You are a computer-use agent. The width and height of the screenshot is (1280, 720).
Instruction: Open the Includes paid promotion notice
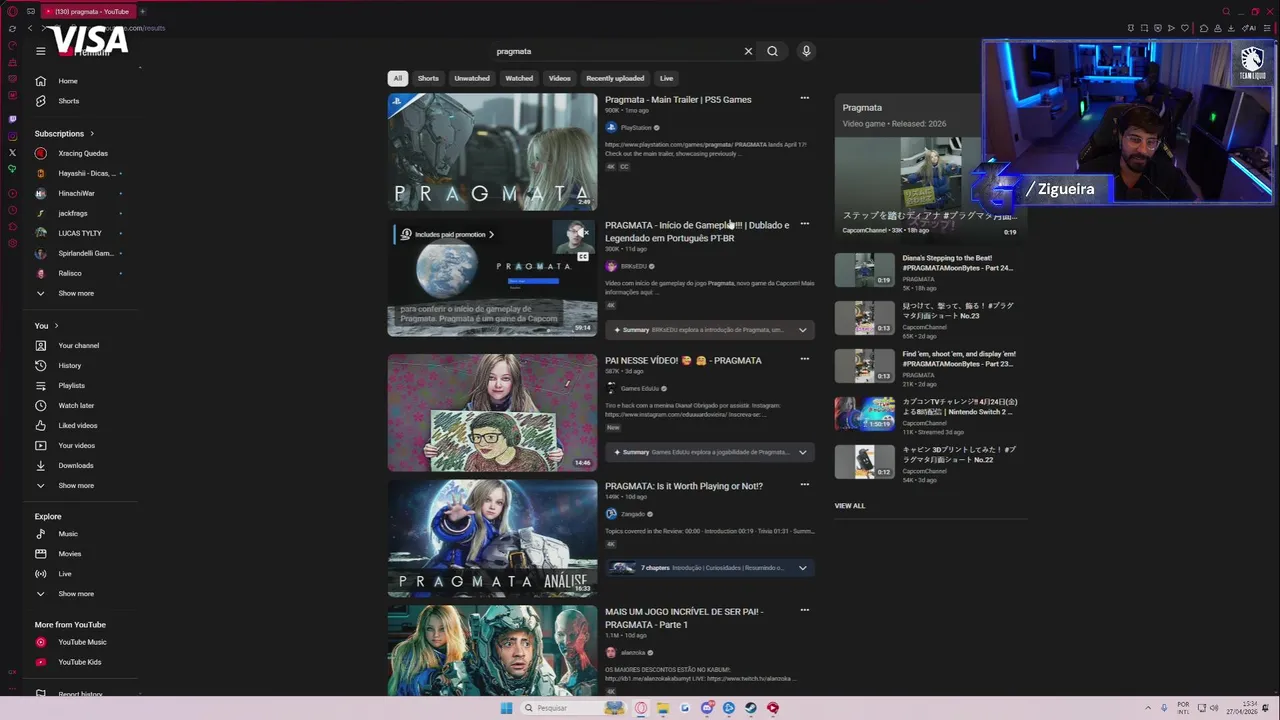tap(447, 234)
